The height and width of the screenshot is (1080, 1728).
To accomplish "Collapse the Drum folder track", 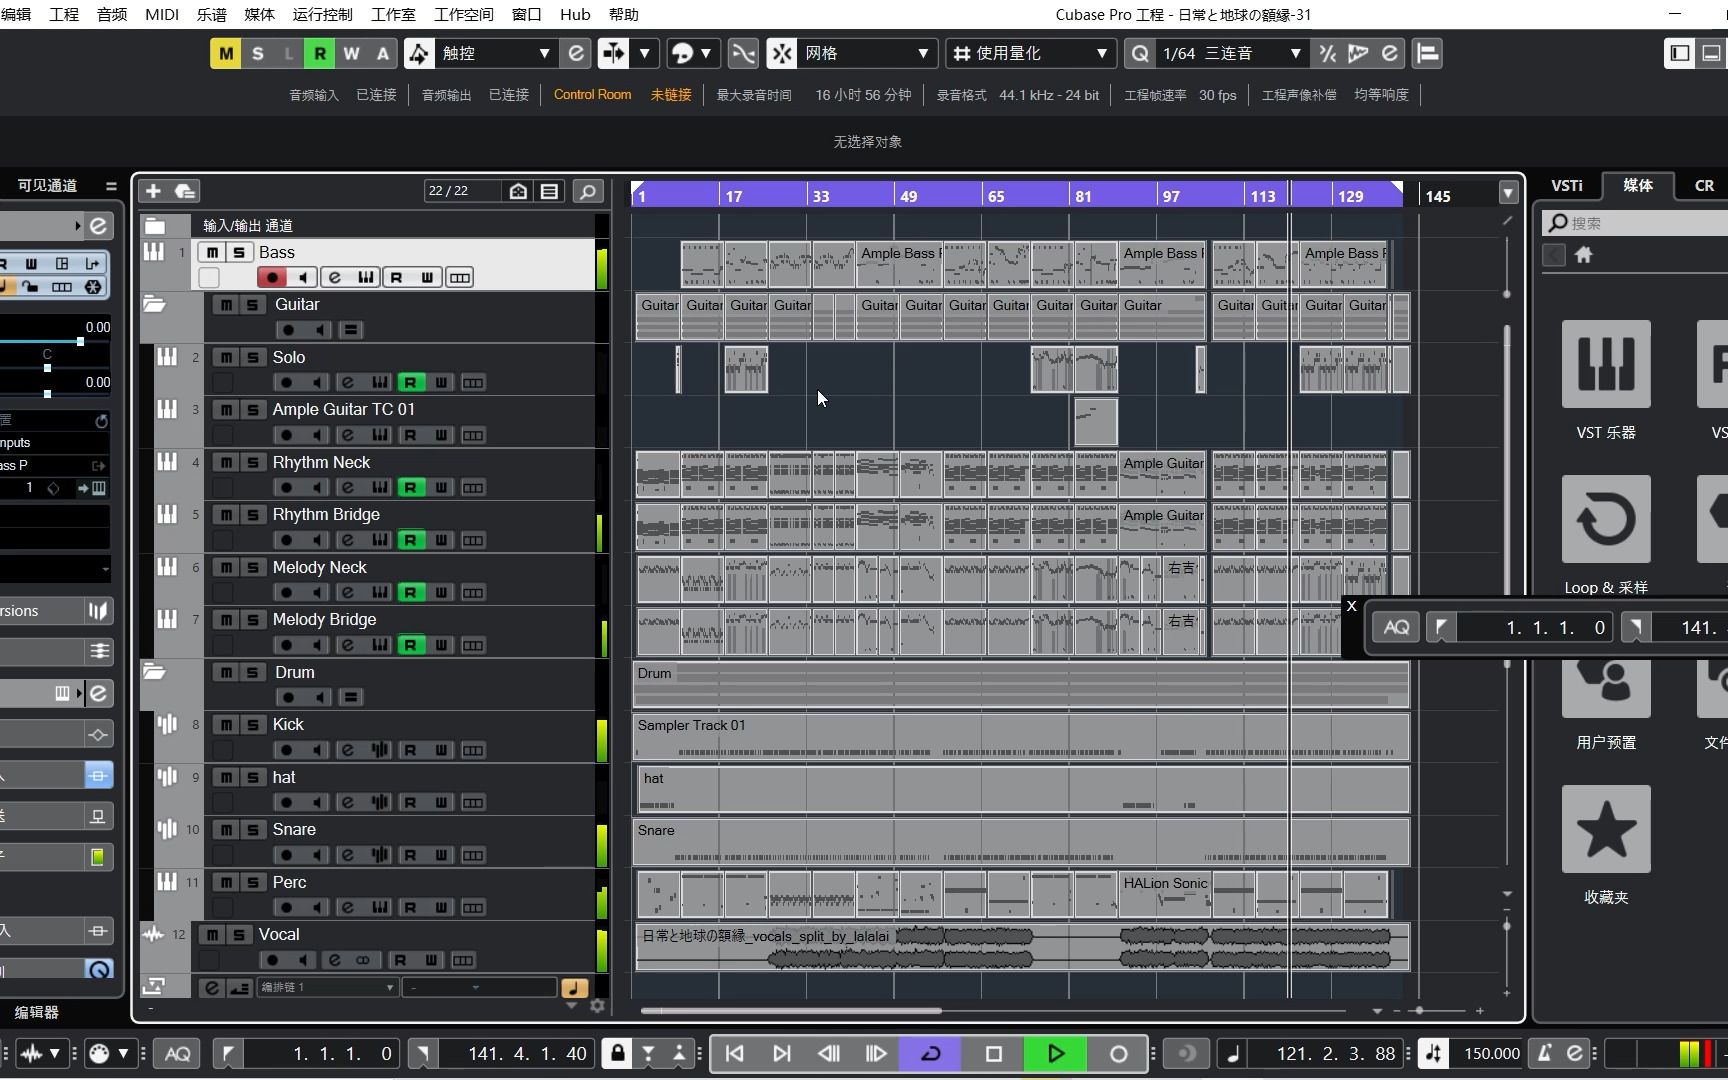I will click(155, 671).
